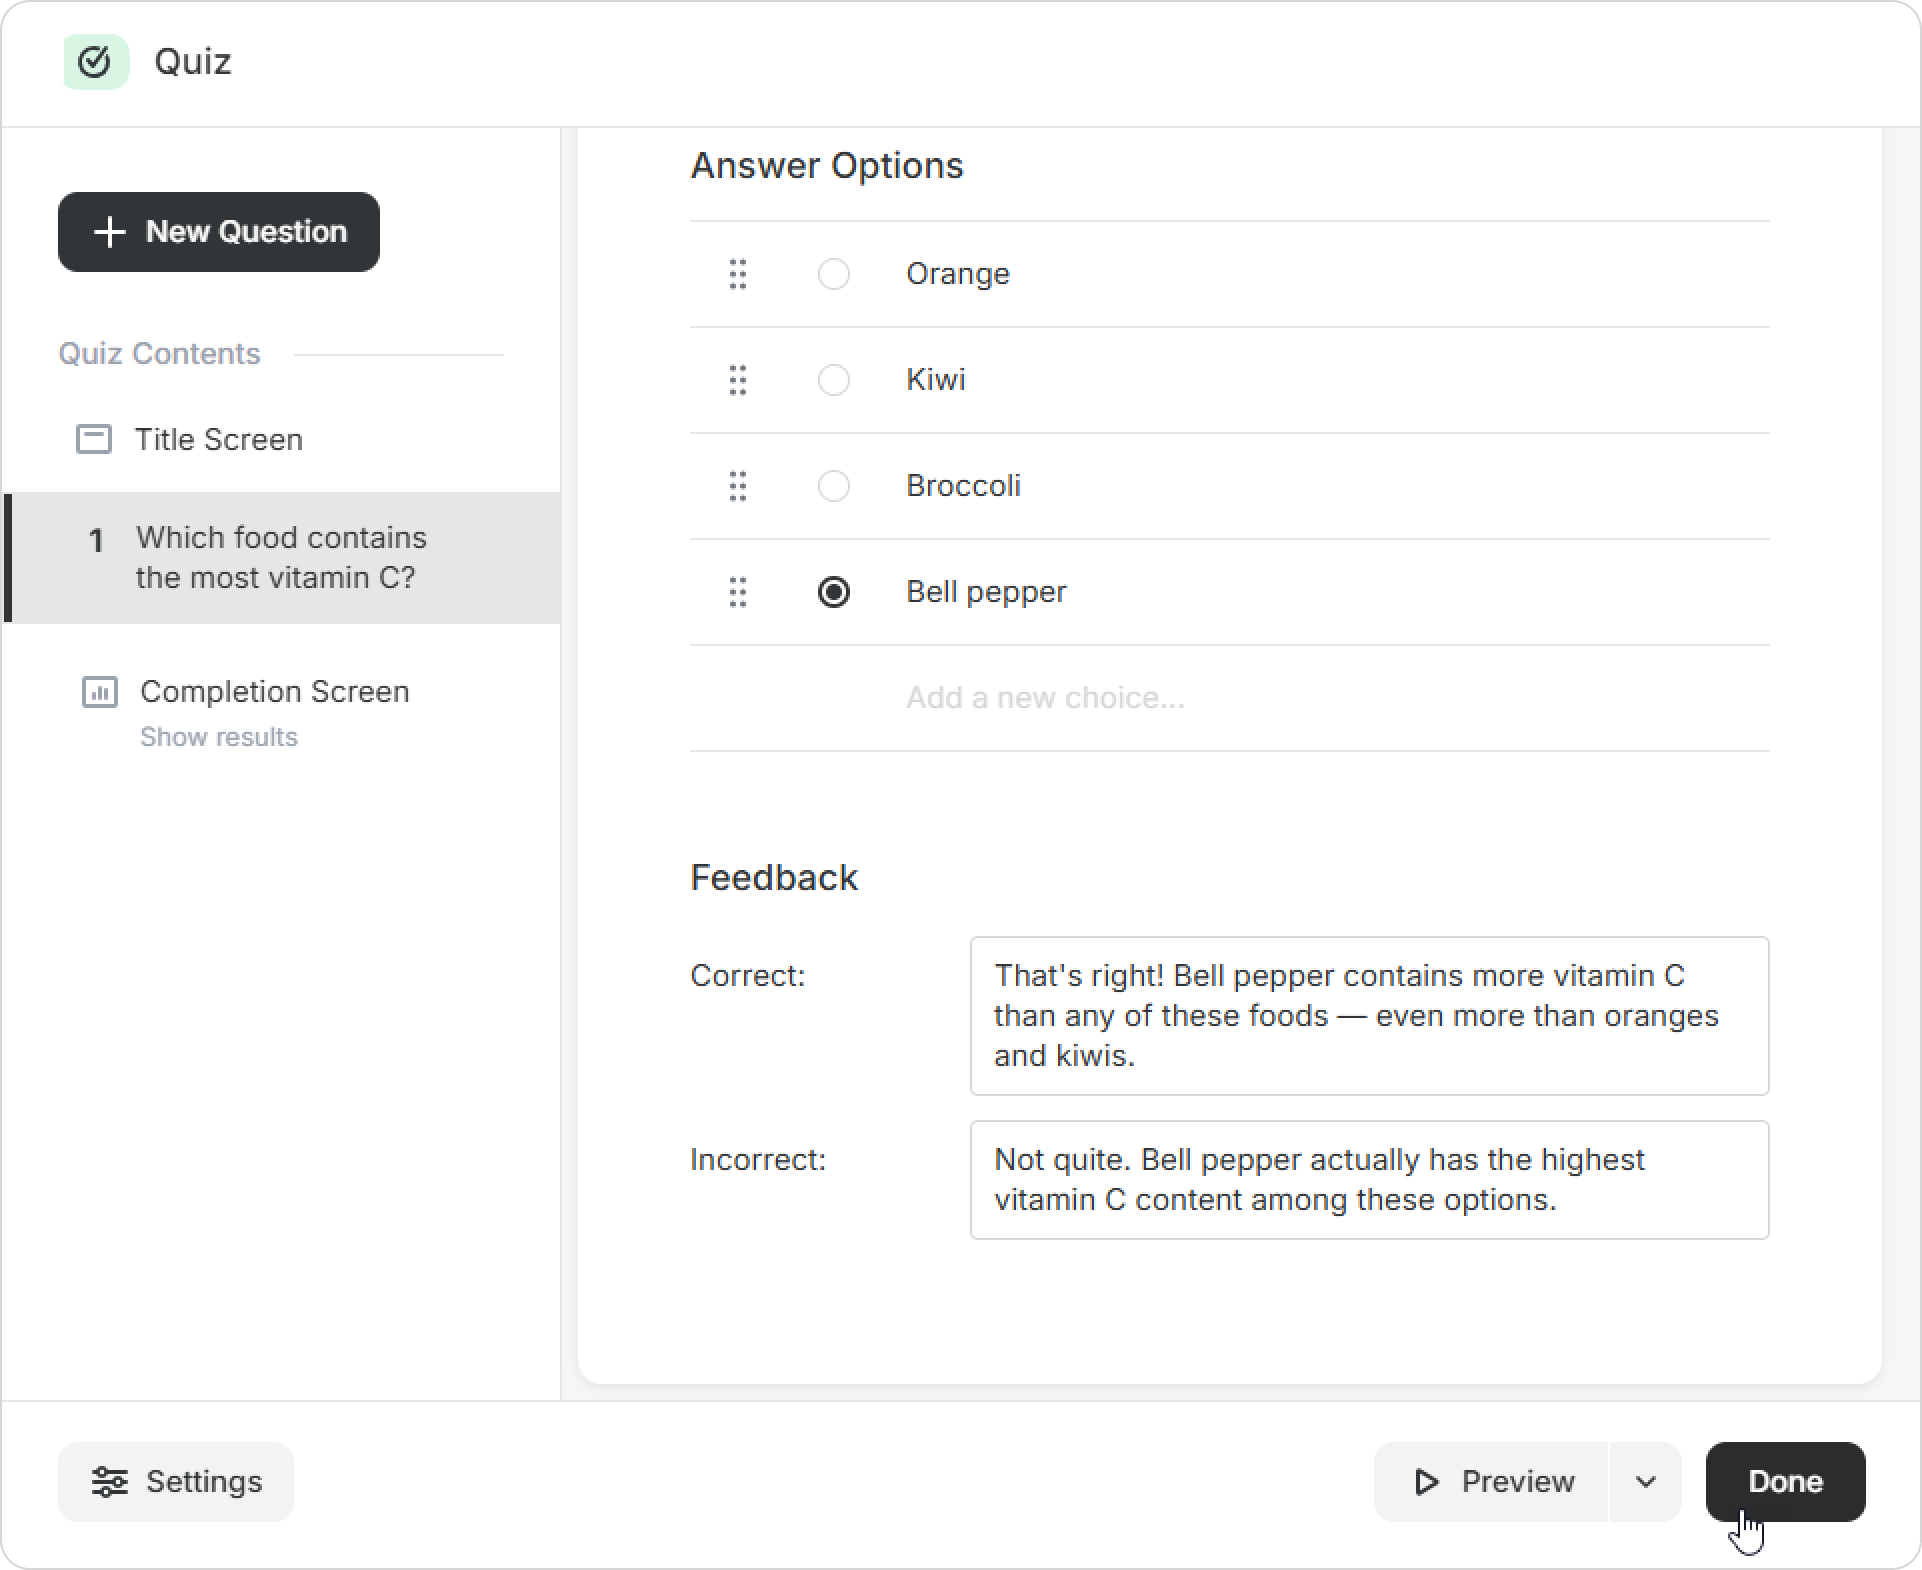The image size is (1922, 1570).
Task: Click the drag handle beside Orange
Action: [738, 274]
